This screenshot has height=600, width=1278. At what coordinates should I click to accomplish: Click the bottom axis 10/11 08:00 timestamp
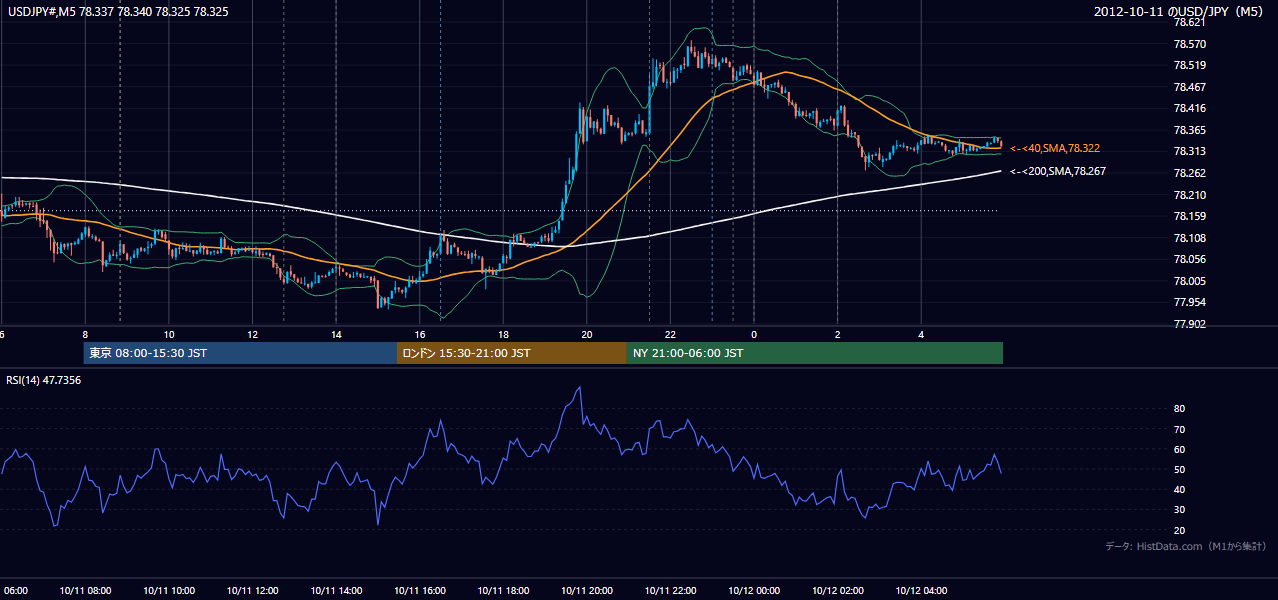(85, 590)
